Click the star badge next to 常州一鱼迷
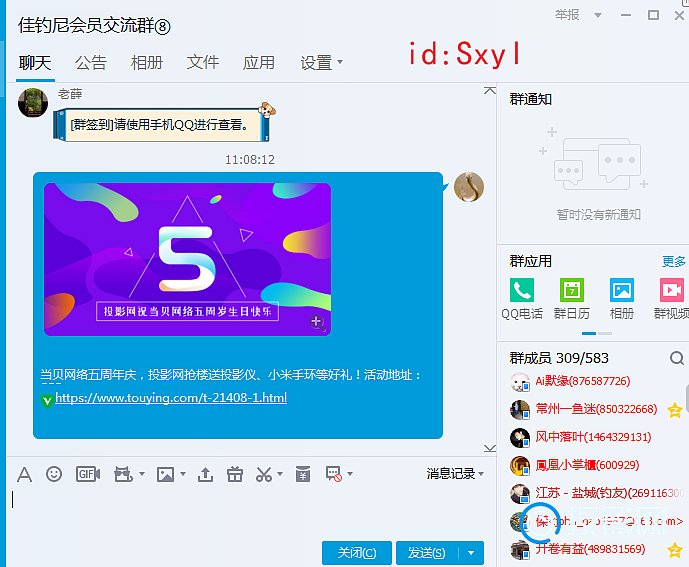This screenshot has width=689, height=567. tap(674, 411)
